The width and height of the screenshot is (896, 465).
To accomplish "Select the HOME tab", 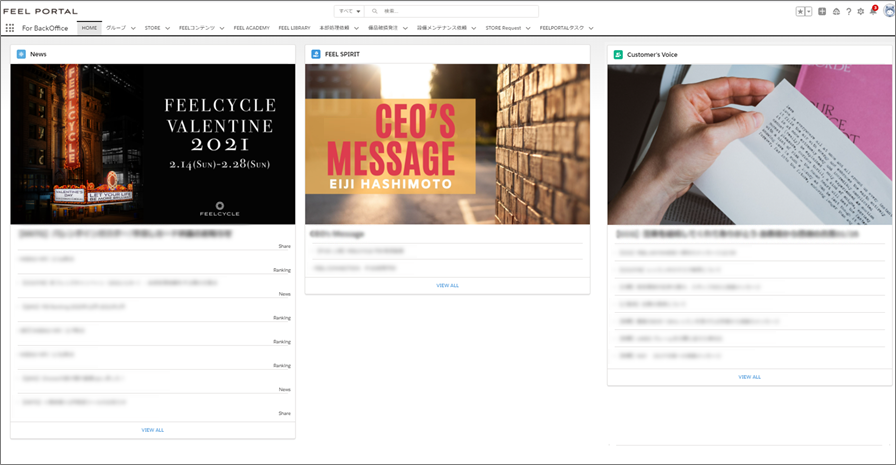I will pyautogui.click(x=89, y=27).
